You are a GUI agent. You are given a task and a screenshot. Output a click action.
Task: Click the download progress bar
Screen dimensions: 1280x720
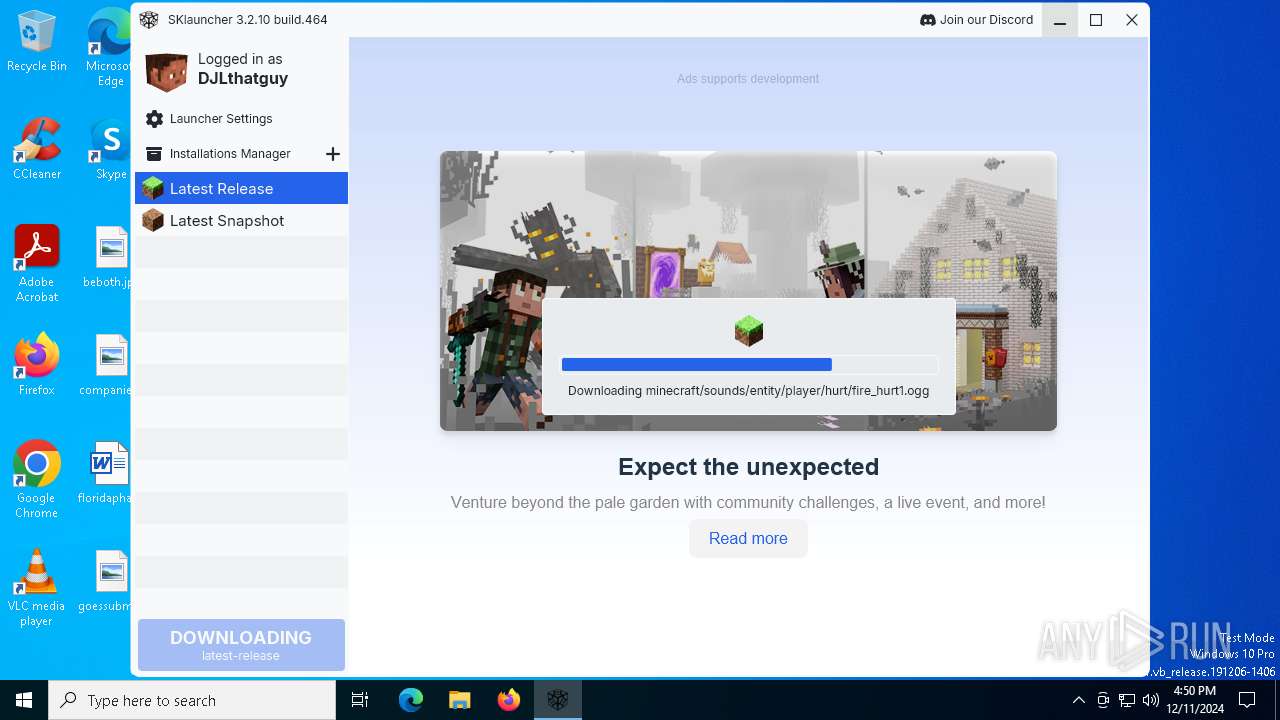[x=749, y=365]
